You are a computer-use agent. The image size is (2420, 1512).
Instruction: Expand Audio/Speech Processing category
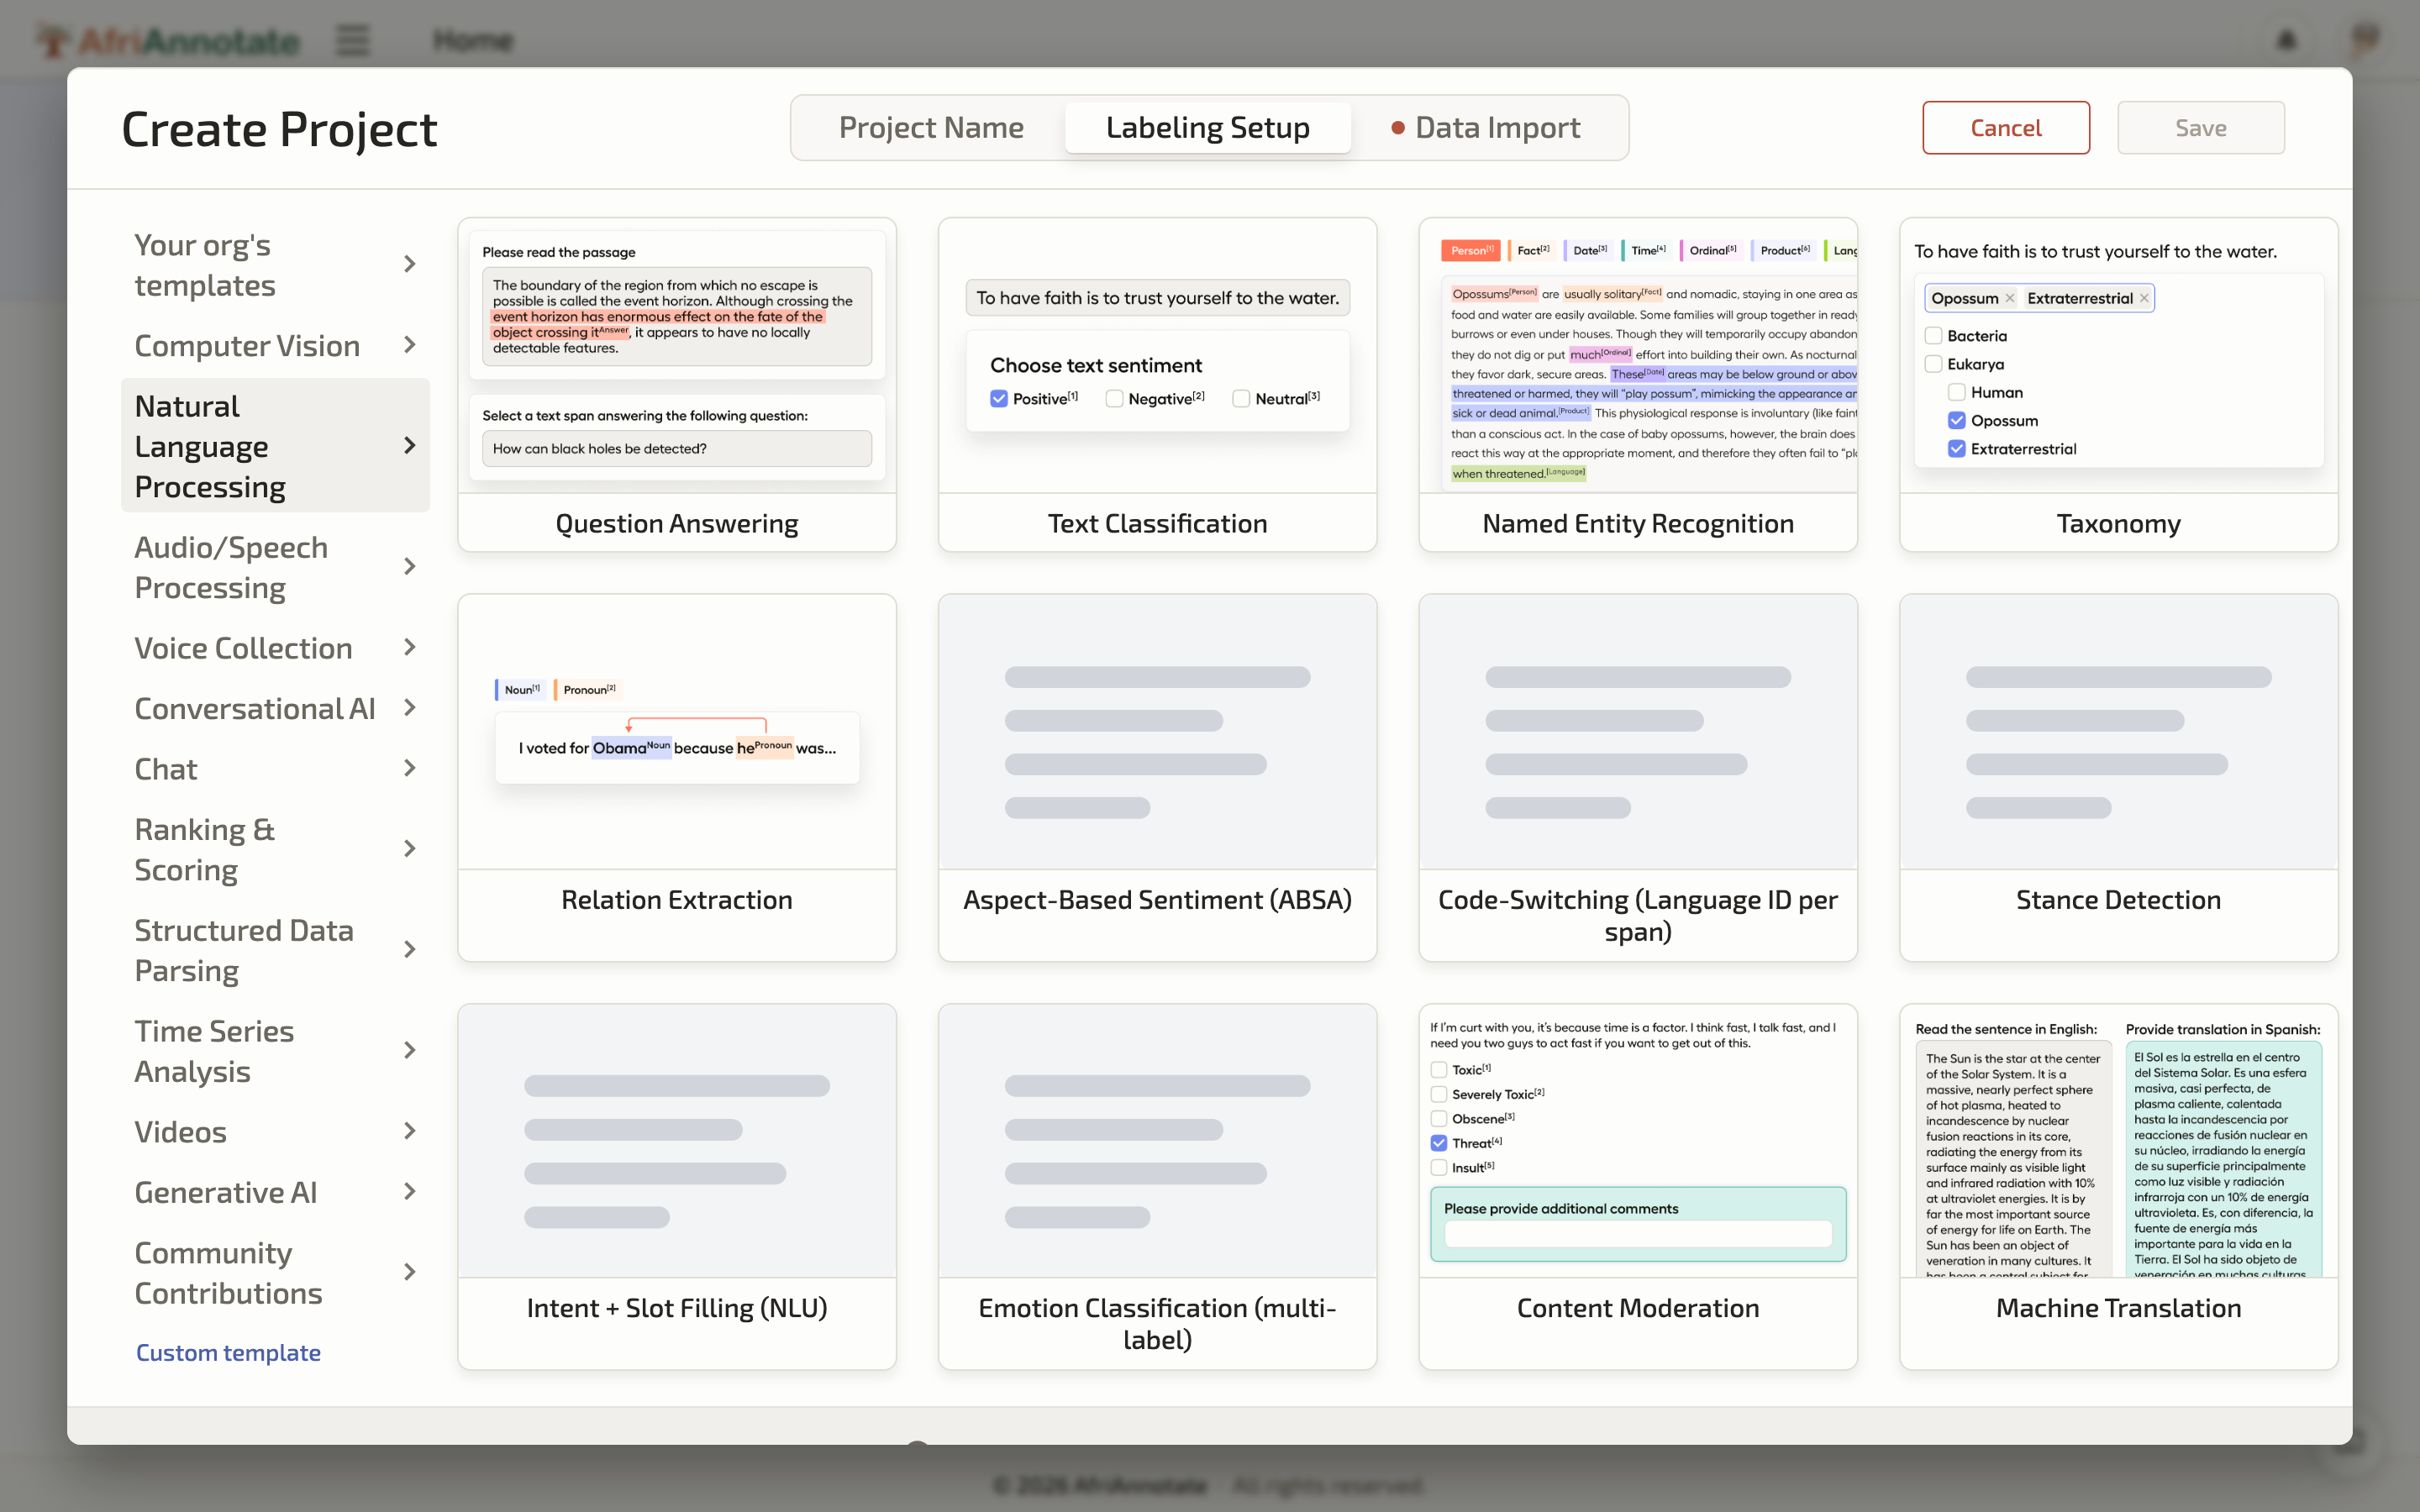coord(275,567)
